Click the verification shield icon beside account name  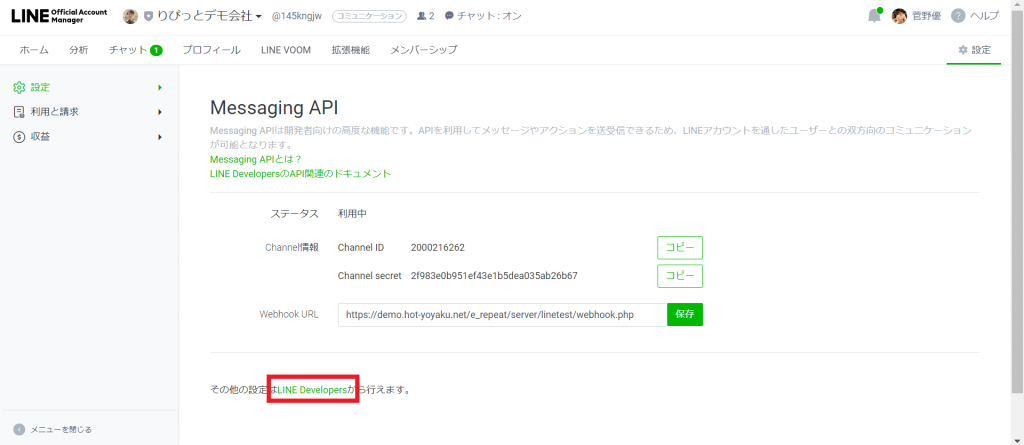point(148,16)
